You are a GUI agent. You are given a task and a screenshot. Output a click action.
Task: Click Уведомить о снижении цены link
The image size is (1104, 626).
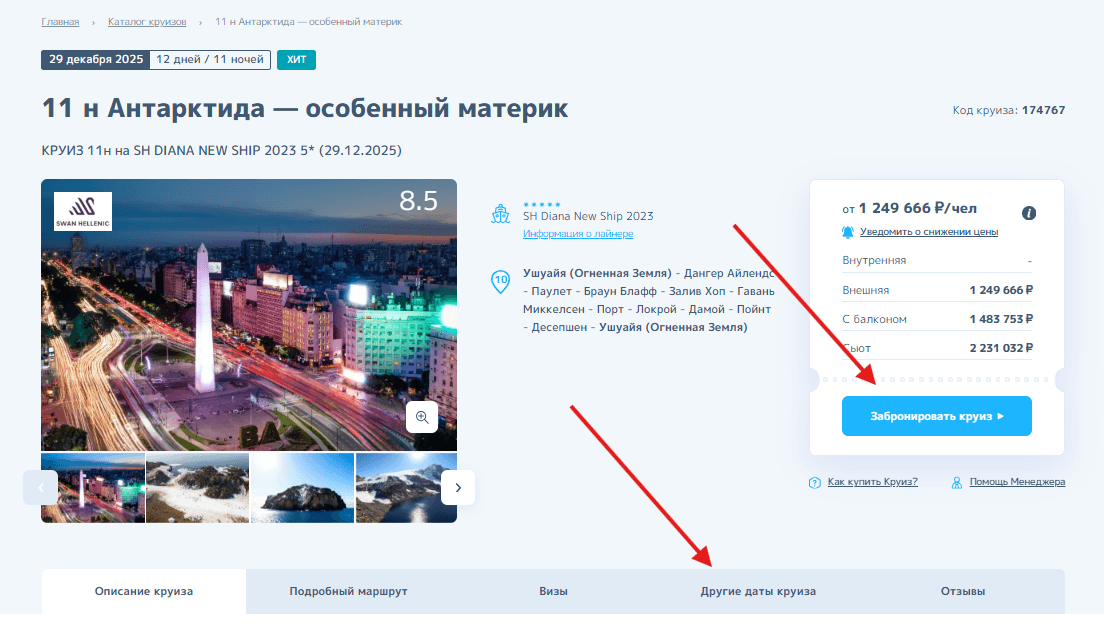[928, 232]
